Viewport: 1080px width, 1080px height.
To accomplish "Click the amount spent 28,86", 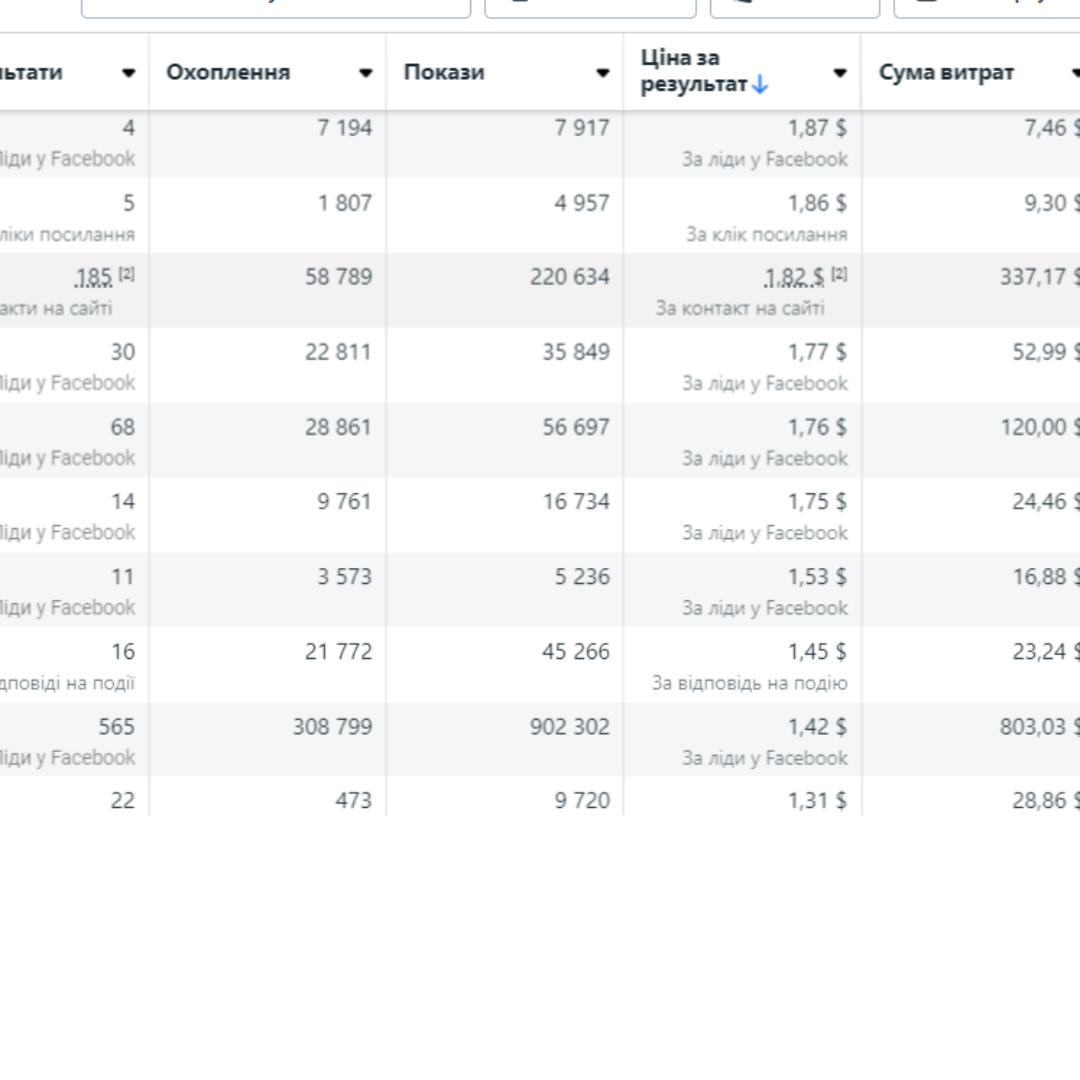I will (x=1045, y=800).
